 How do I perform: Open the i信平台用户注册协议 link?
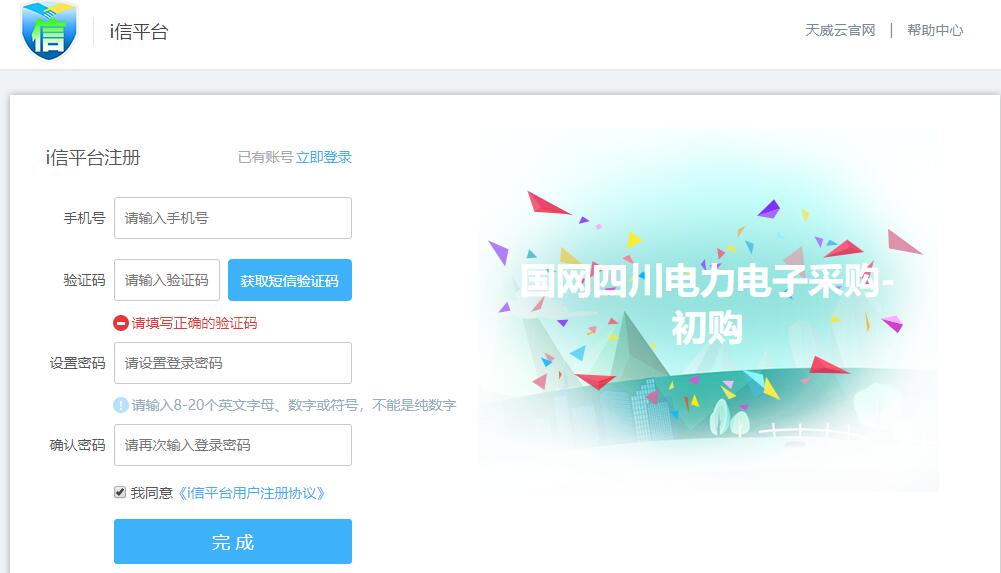pyautogui.click(x=250, y=493)
